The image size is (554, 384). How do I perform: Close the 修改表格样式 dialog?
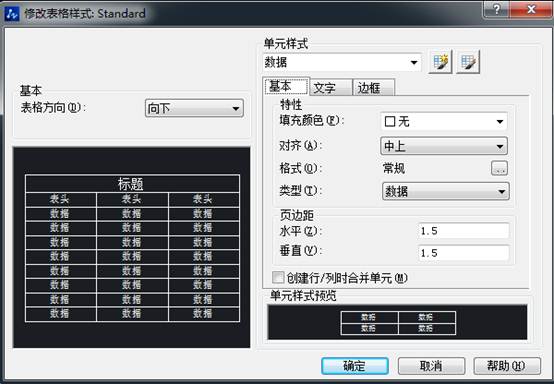coord(531,9)
